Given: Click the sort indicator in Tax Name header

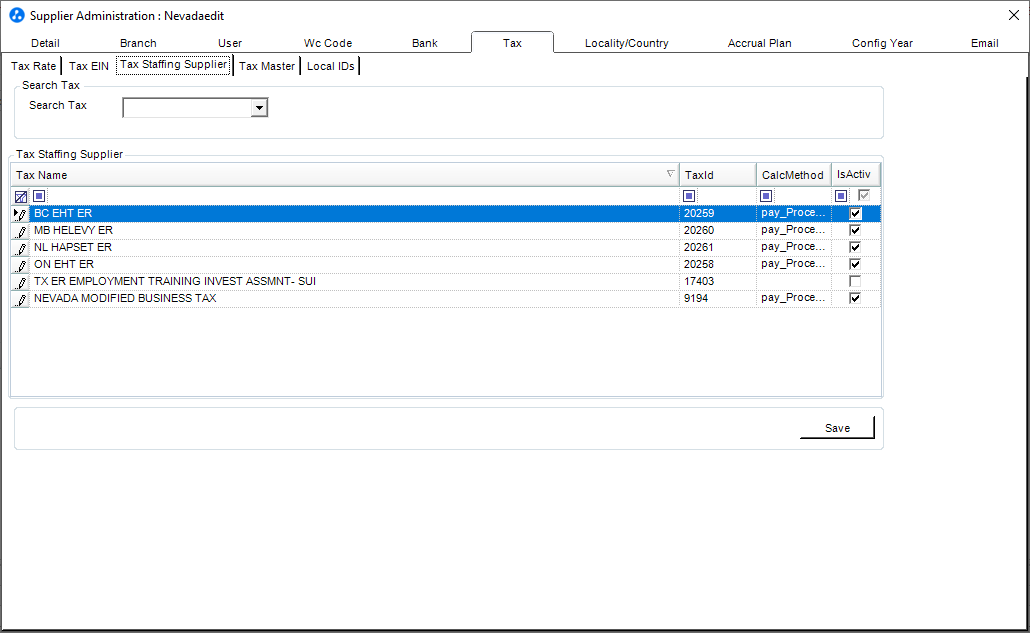Looking at the screenshot, I should click(x=670, y=174).
